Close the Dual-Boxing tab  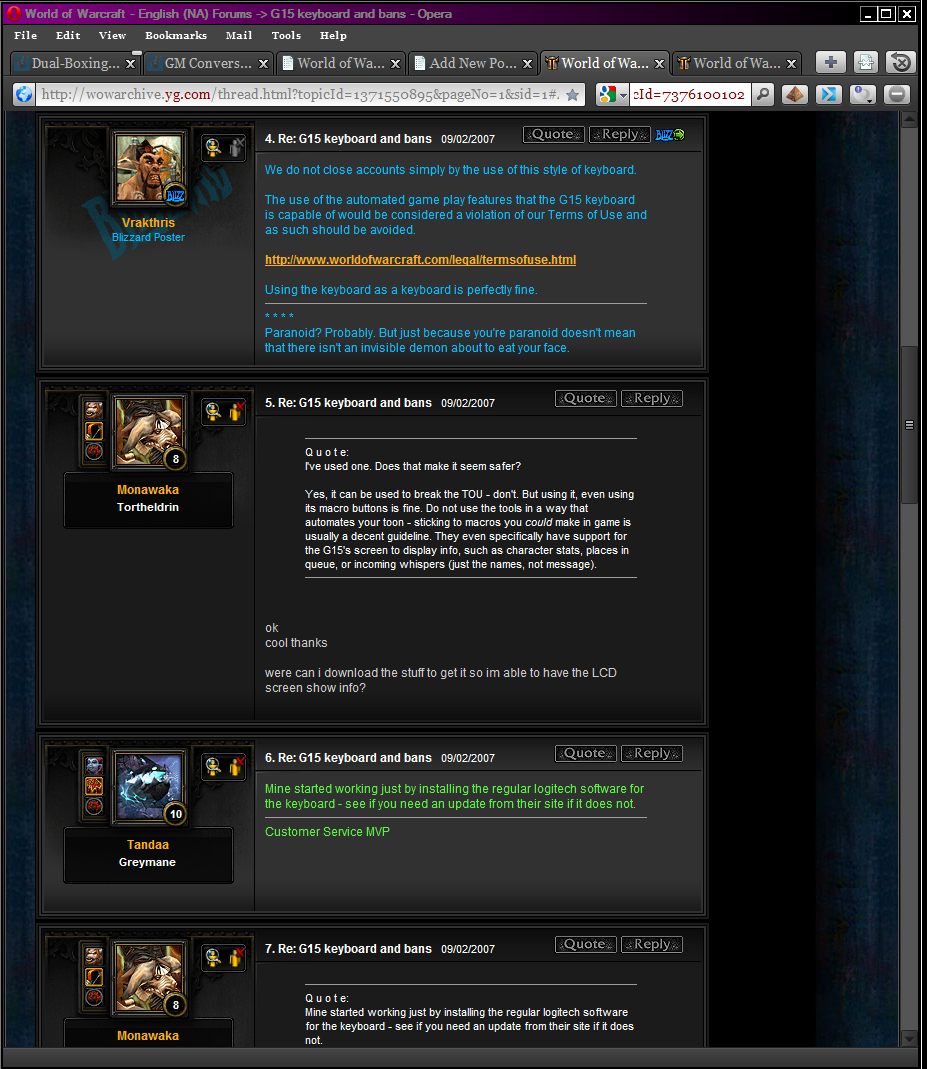click(x=130, y=64)
